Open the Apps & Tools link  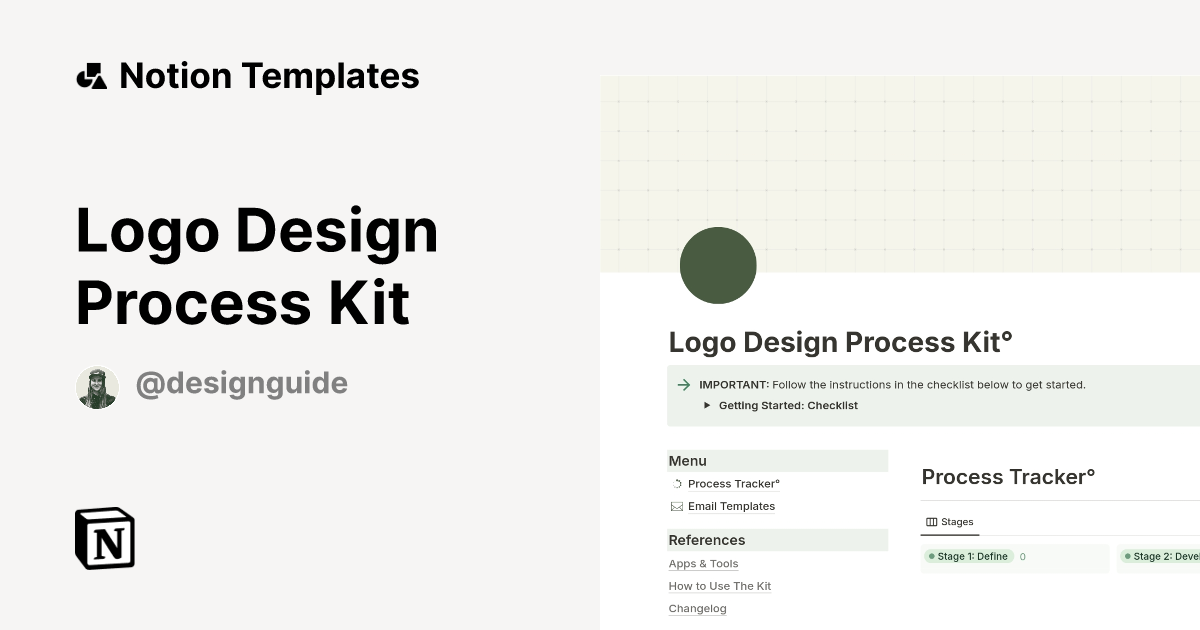[703, 564]
